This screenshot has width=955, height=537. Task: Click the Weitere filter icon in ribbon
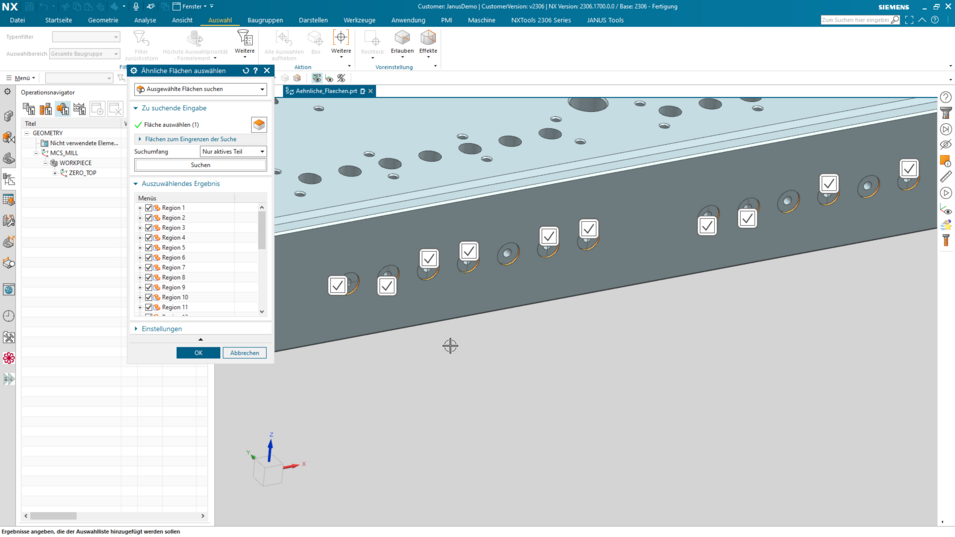[245, 38]
